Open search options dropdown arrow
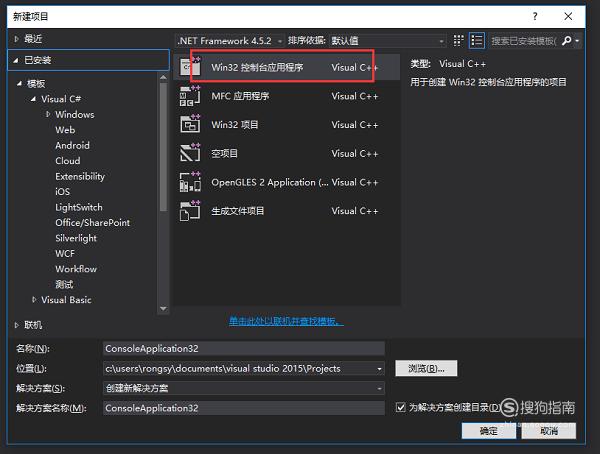Screen dimensions: 600x454 (x=577, y=41)
